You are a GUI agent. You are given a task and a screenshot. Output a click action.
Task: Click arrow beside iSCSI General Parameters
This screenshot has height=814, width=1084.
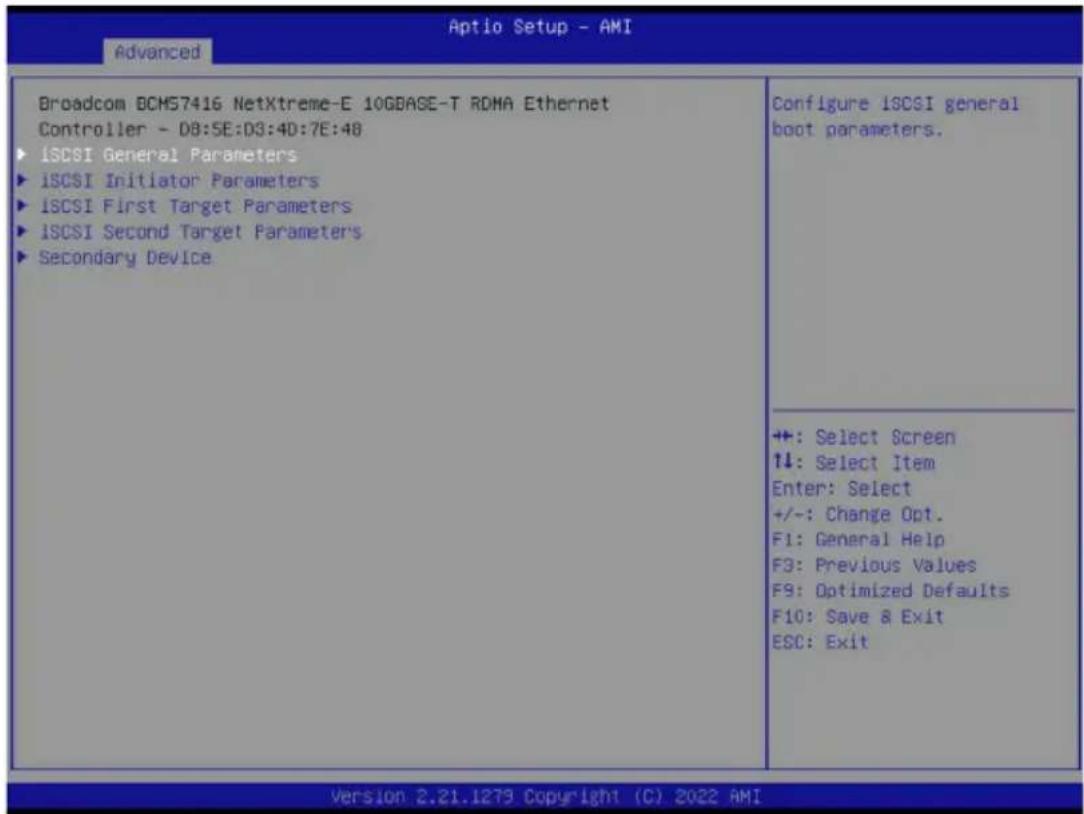(22, 154)
